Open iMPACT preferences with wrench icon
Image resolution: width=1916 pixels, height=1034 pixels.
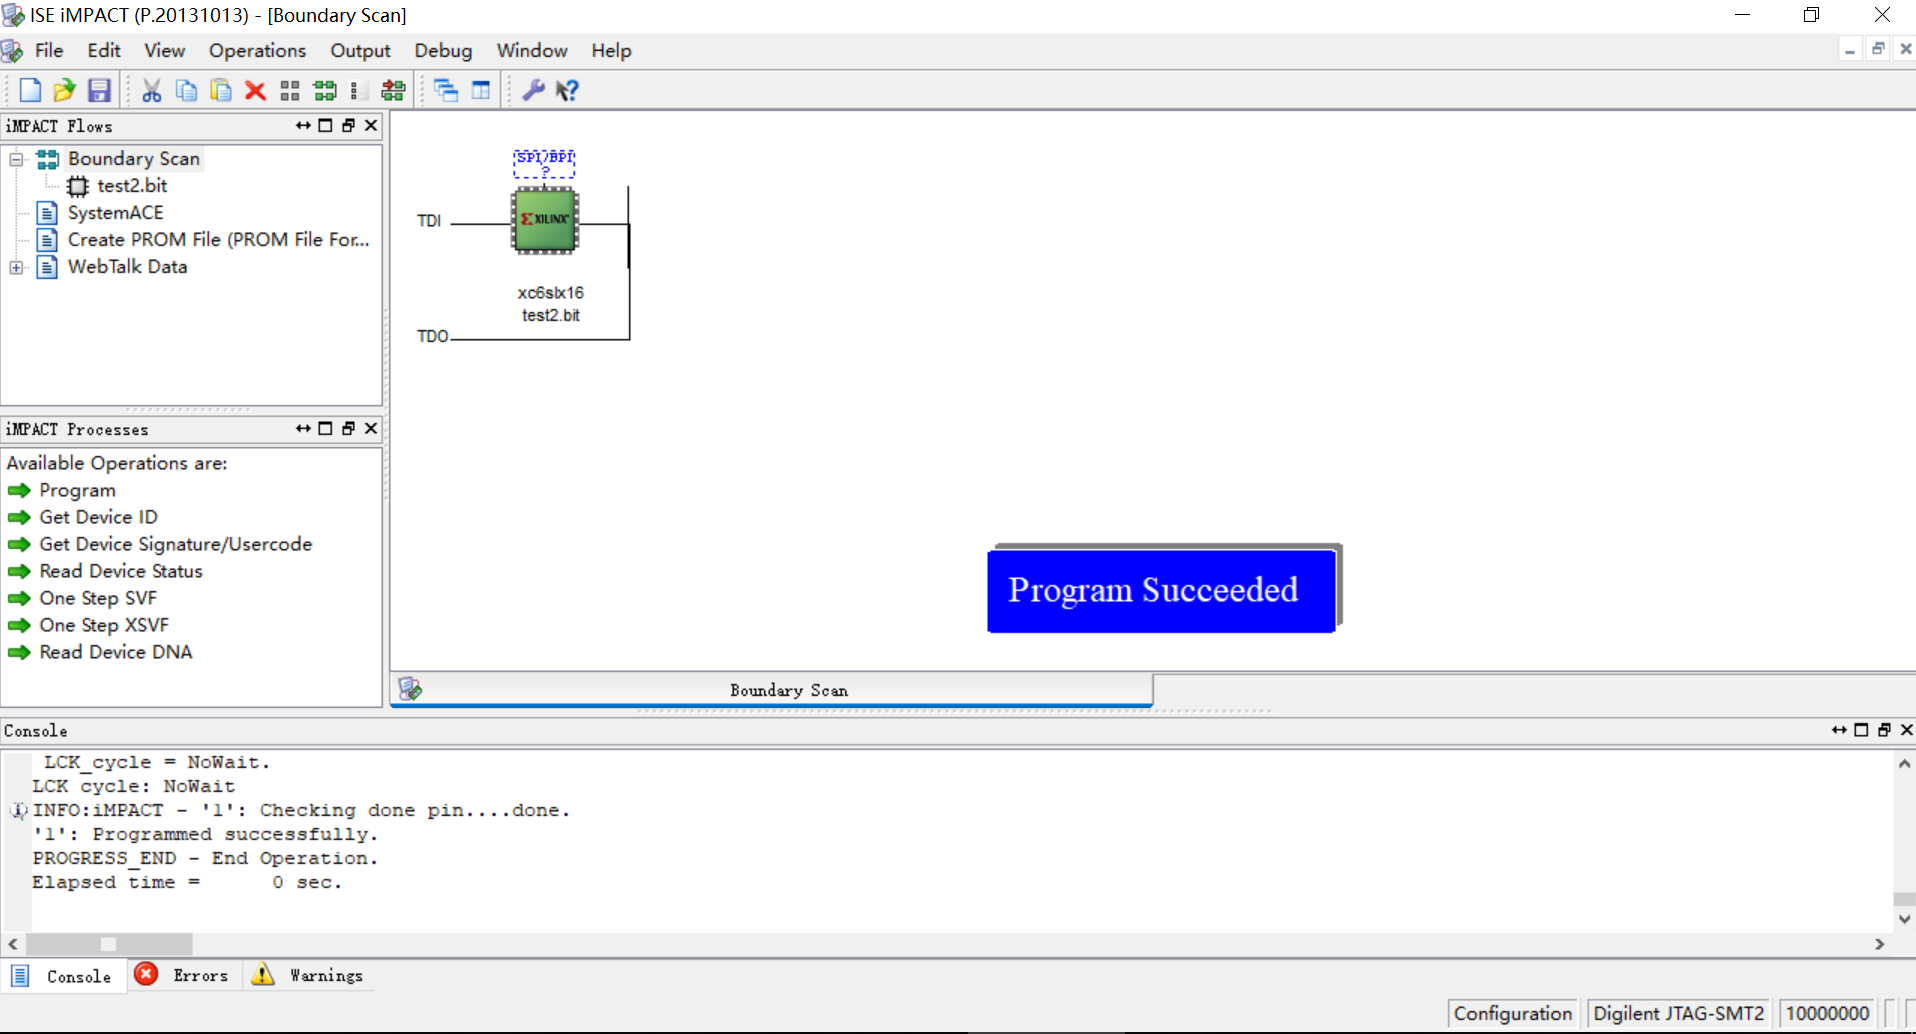coord(533,90)
